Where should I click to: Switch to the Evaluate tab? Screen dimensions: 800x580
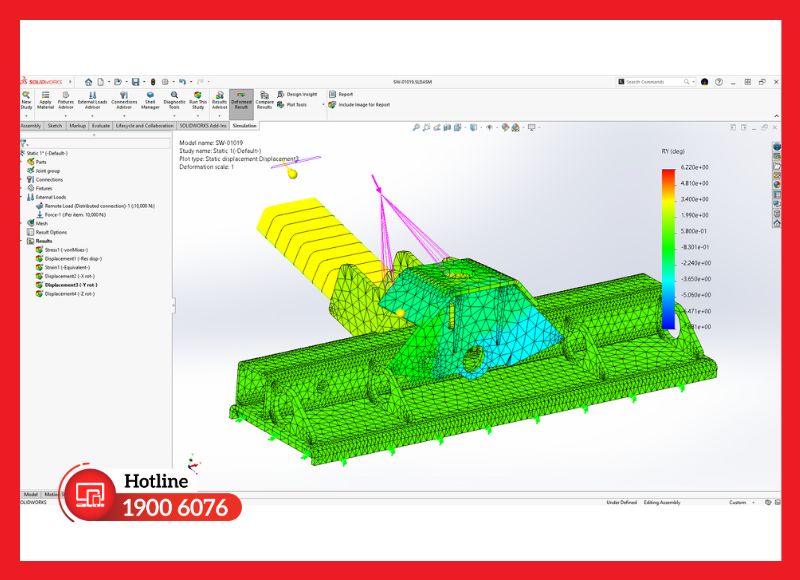pos(101,125)
